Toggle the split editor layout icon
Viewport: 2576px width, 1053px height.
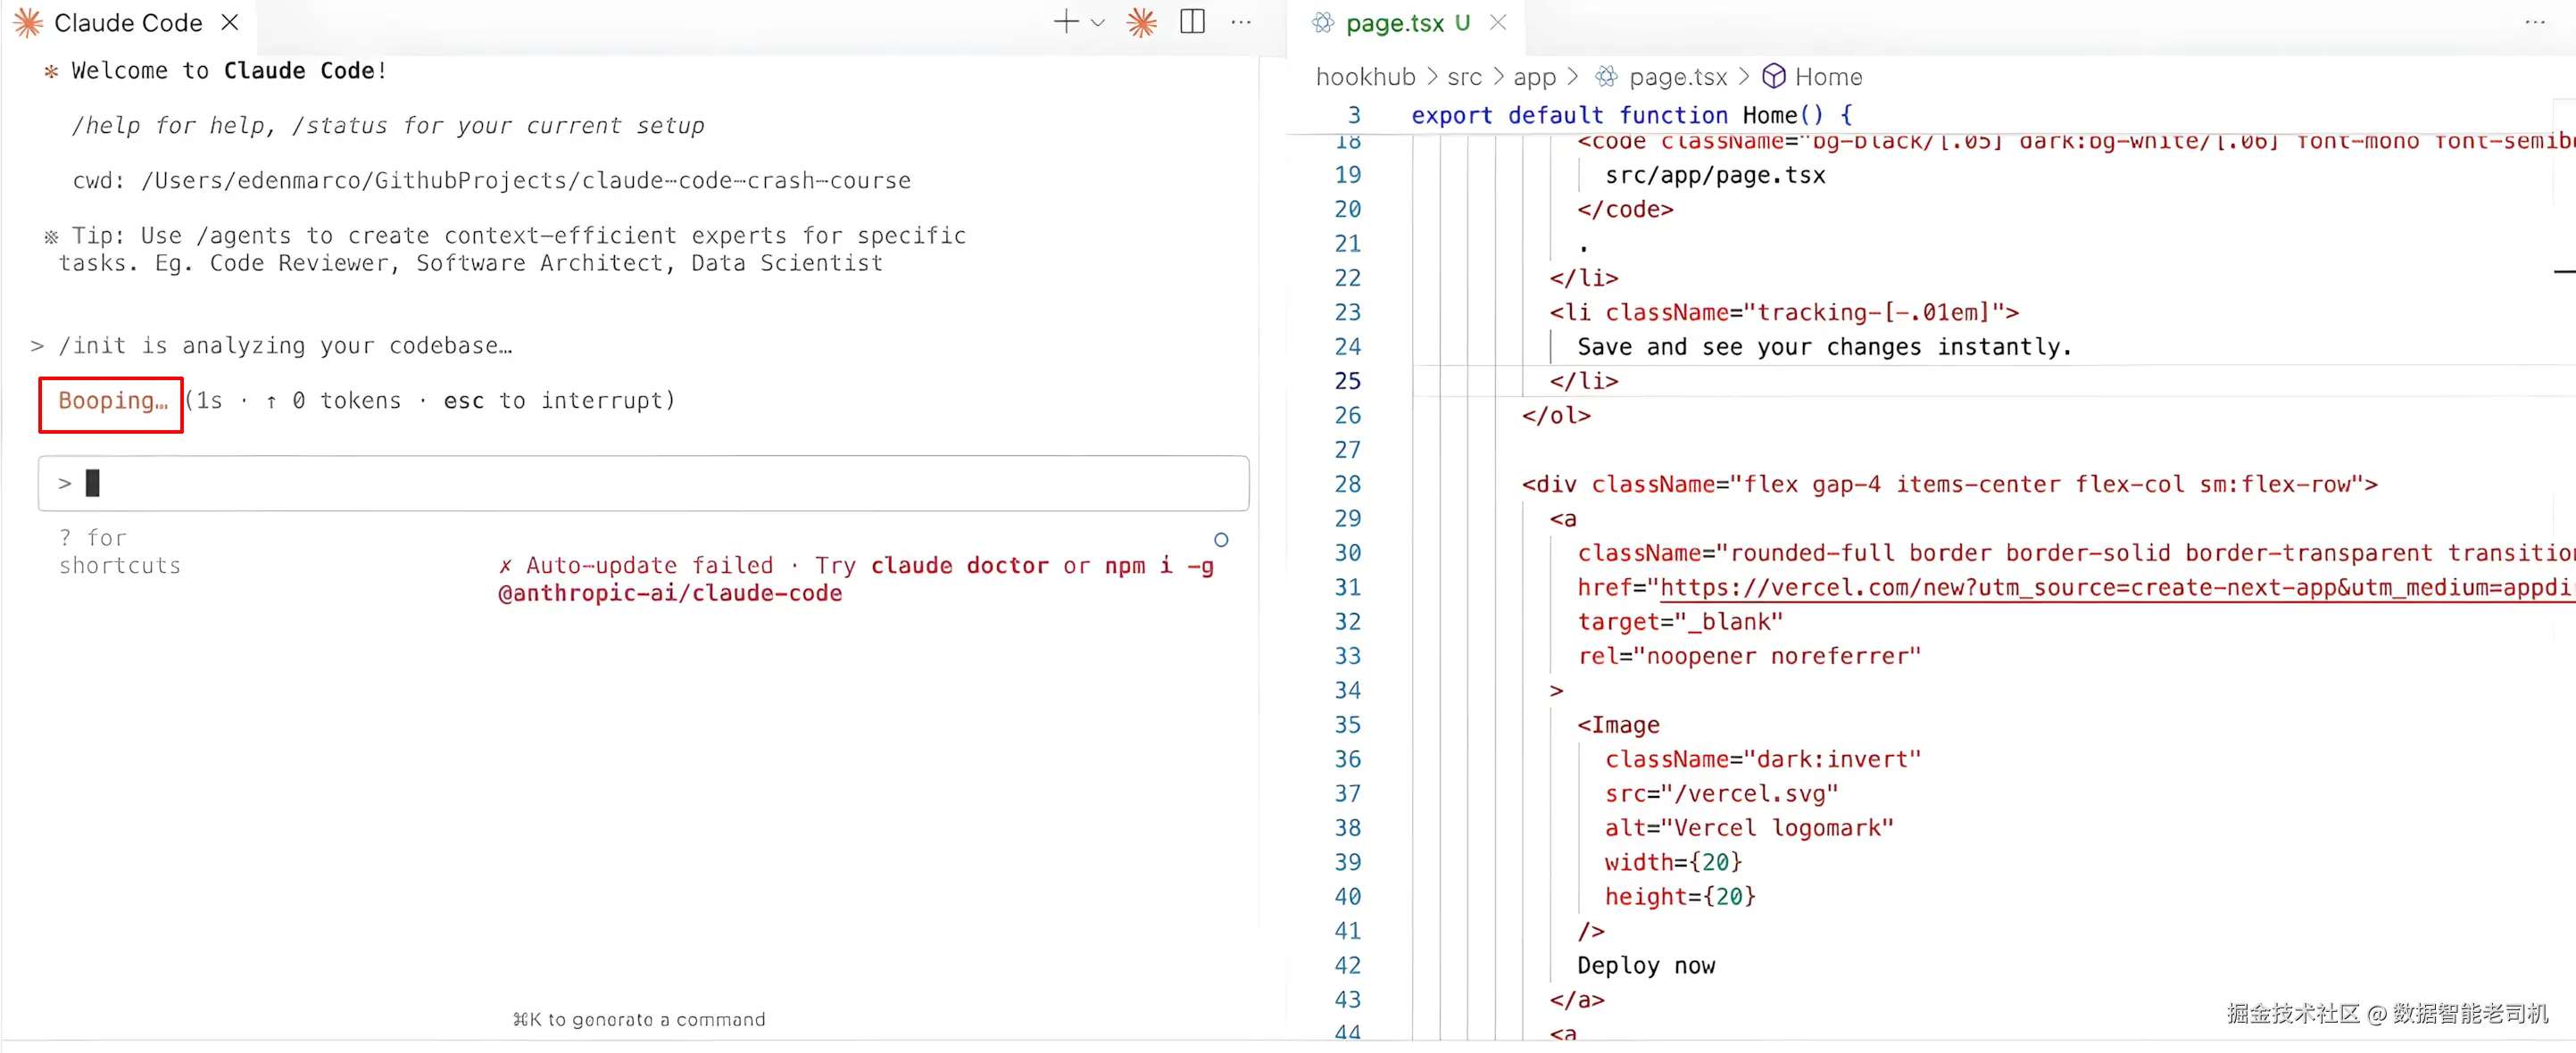1192,22
